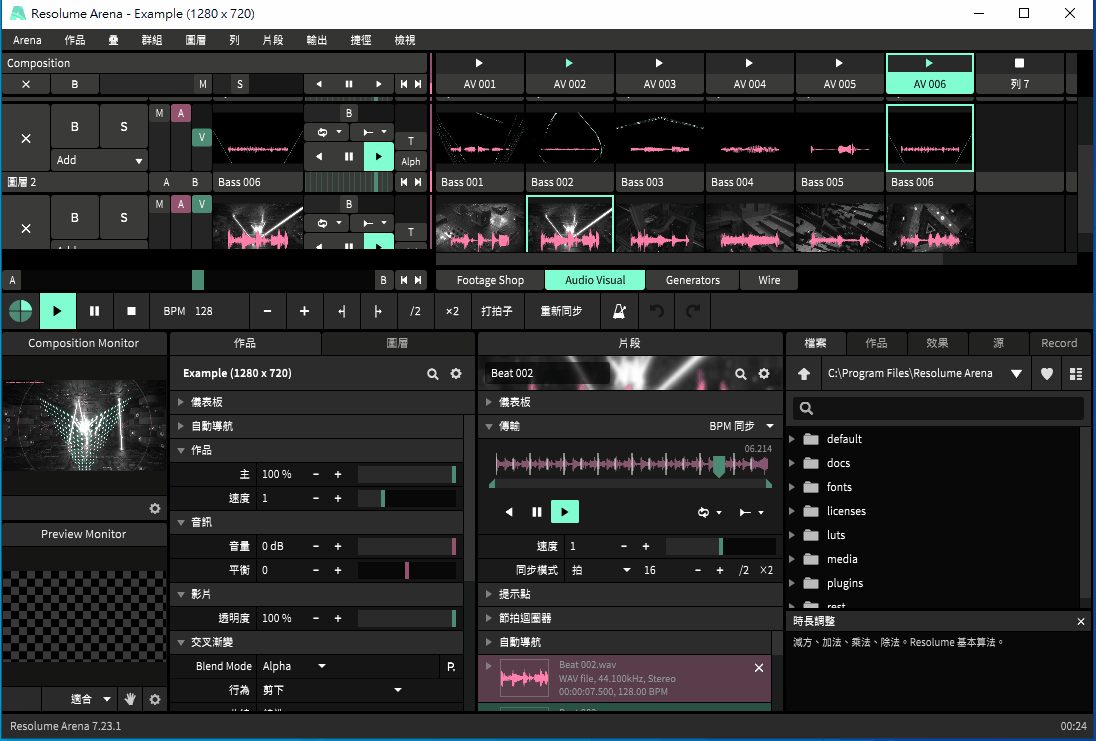The height and width of the screenshot is (741, 1096).
Task: Clear 圖層 2 with its X button
Action: click(x=26, y=138)
